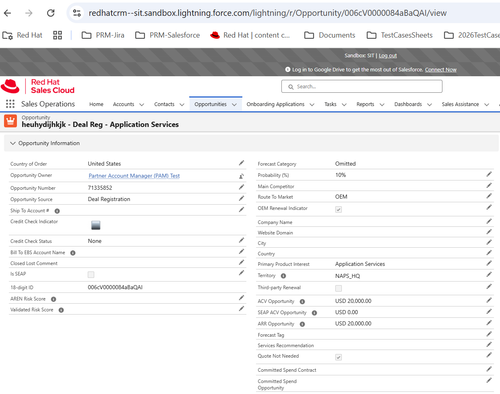Edit ACV Opportunity pencil icon

(x=489, y=300)
